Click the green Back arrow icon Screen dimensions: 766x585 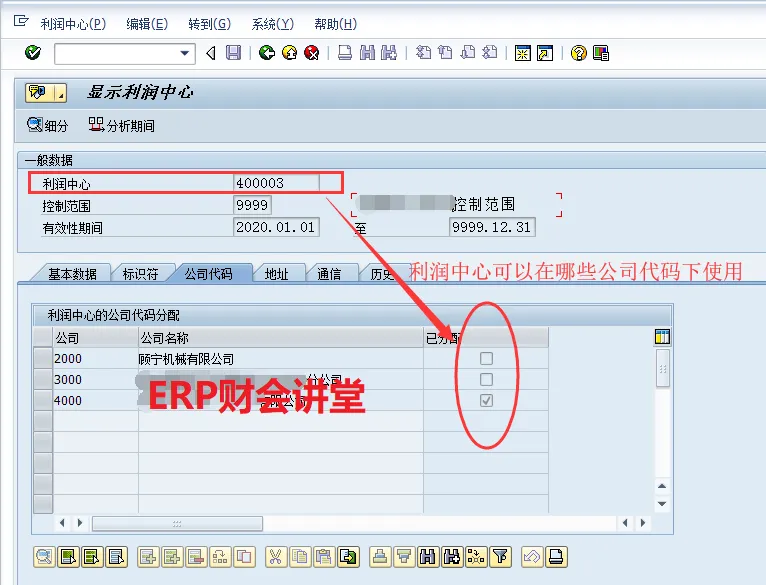267,53
